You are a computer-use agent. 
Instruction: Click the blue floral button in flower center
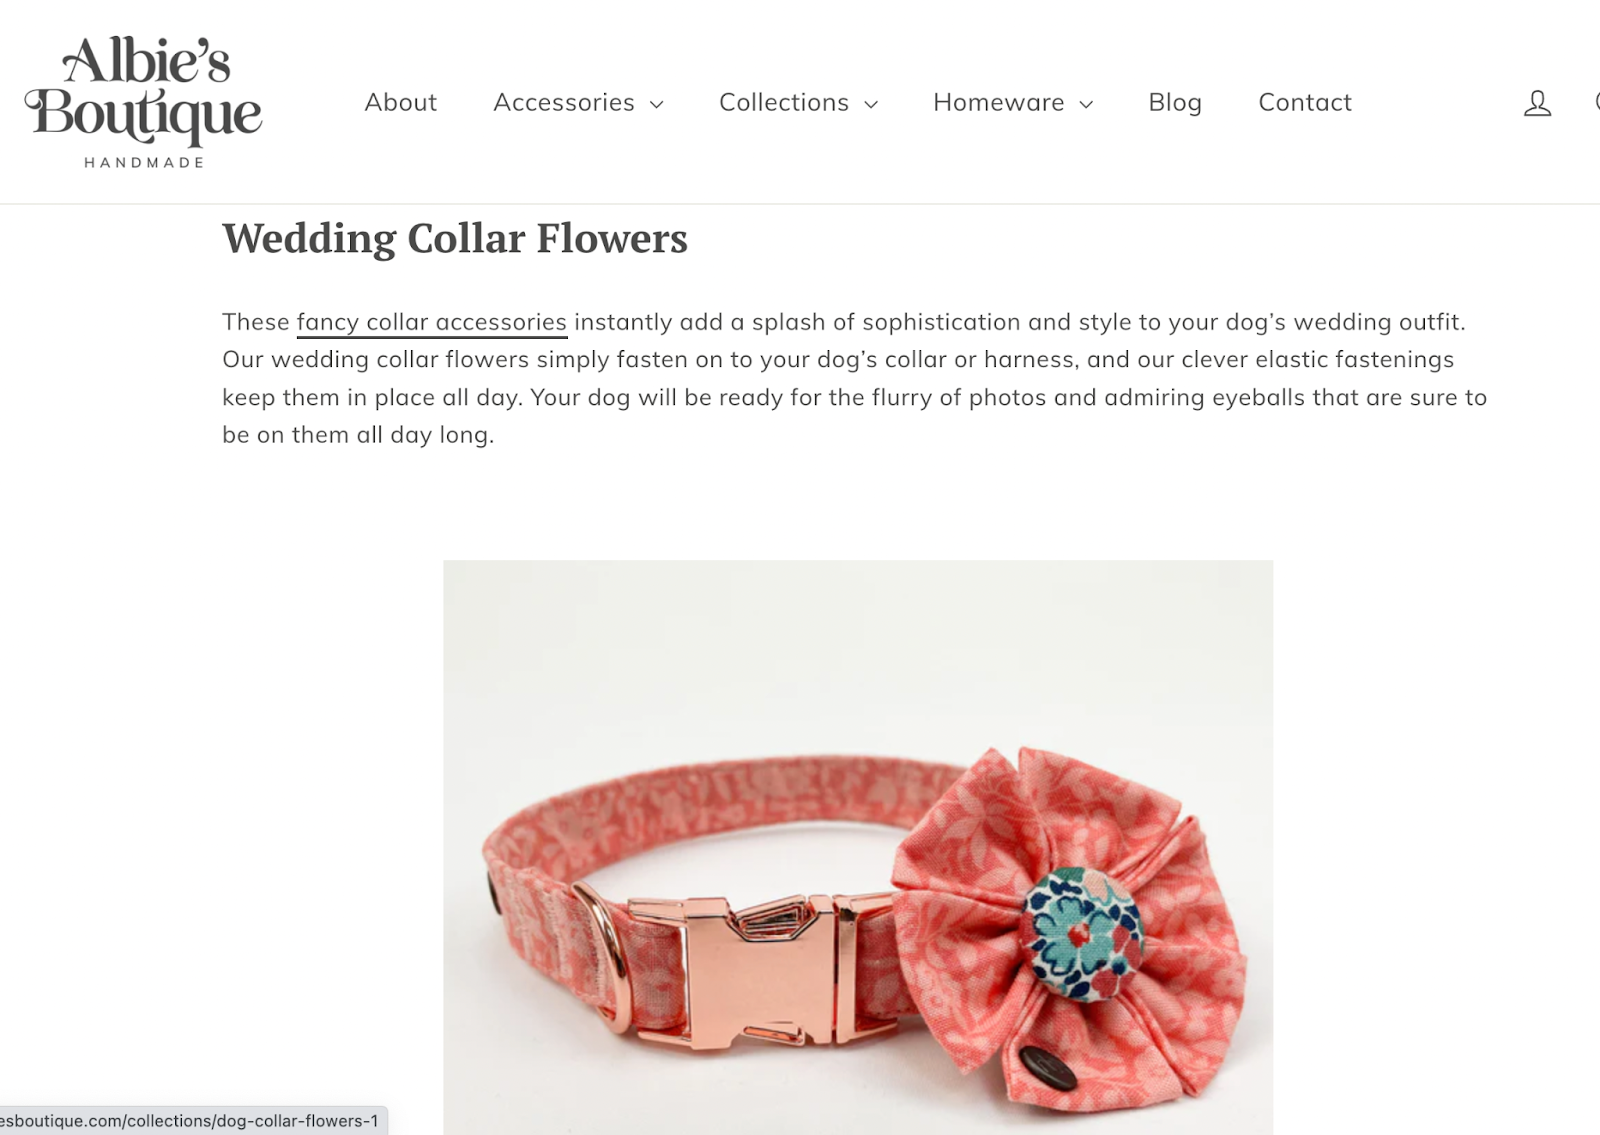1082,934
